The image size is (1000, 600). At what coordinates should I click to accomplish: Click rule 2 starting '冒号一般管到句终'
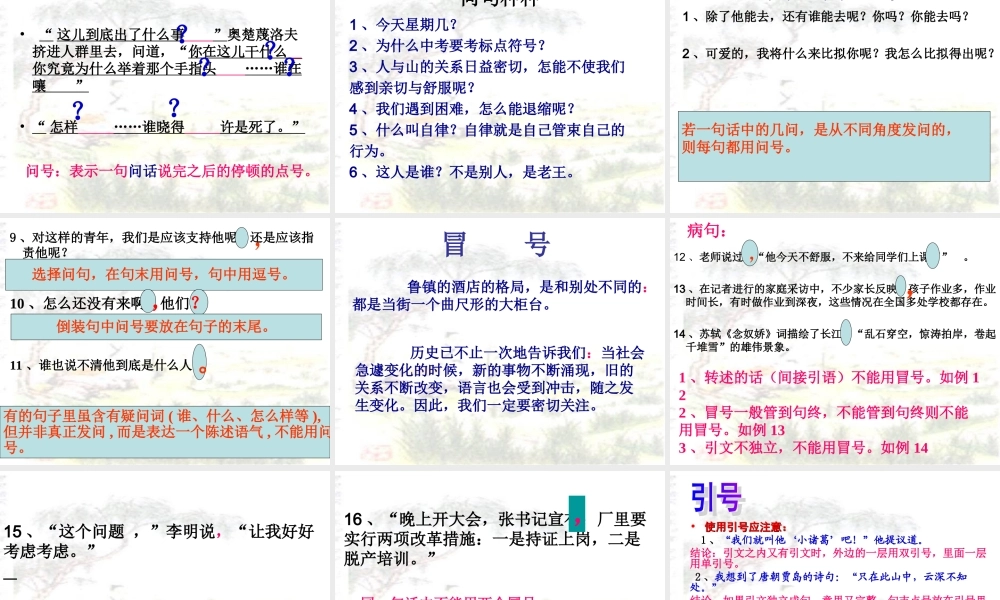(823, 421)
